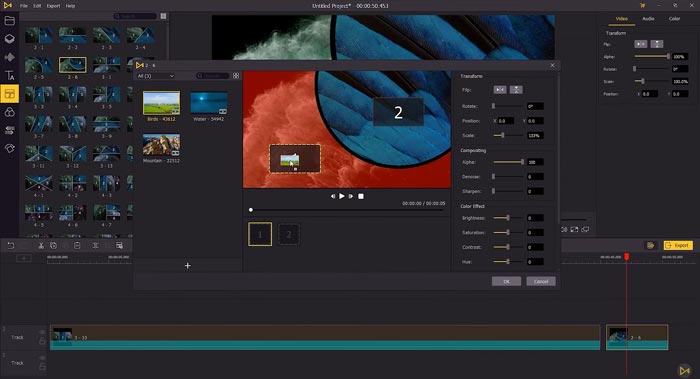
Task: Click the snapshot image icon under main preview
Action: (x=574, y=229)
